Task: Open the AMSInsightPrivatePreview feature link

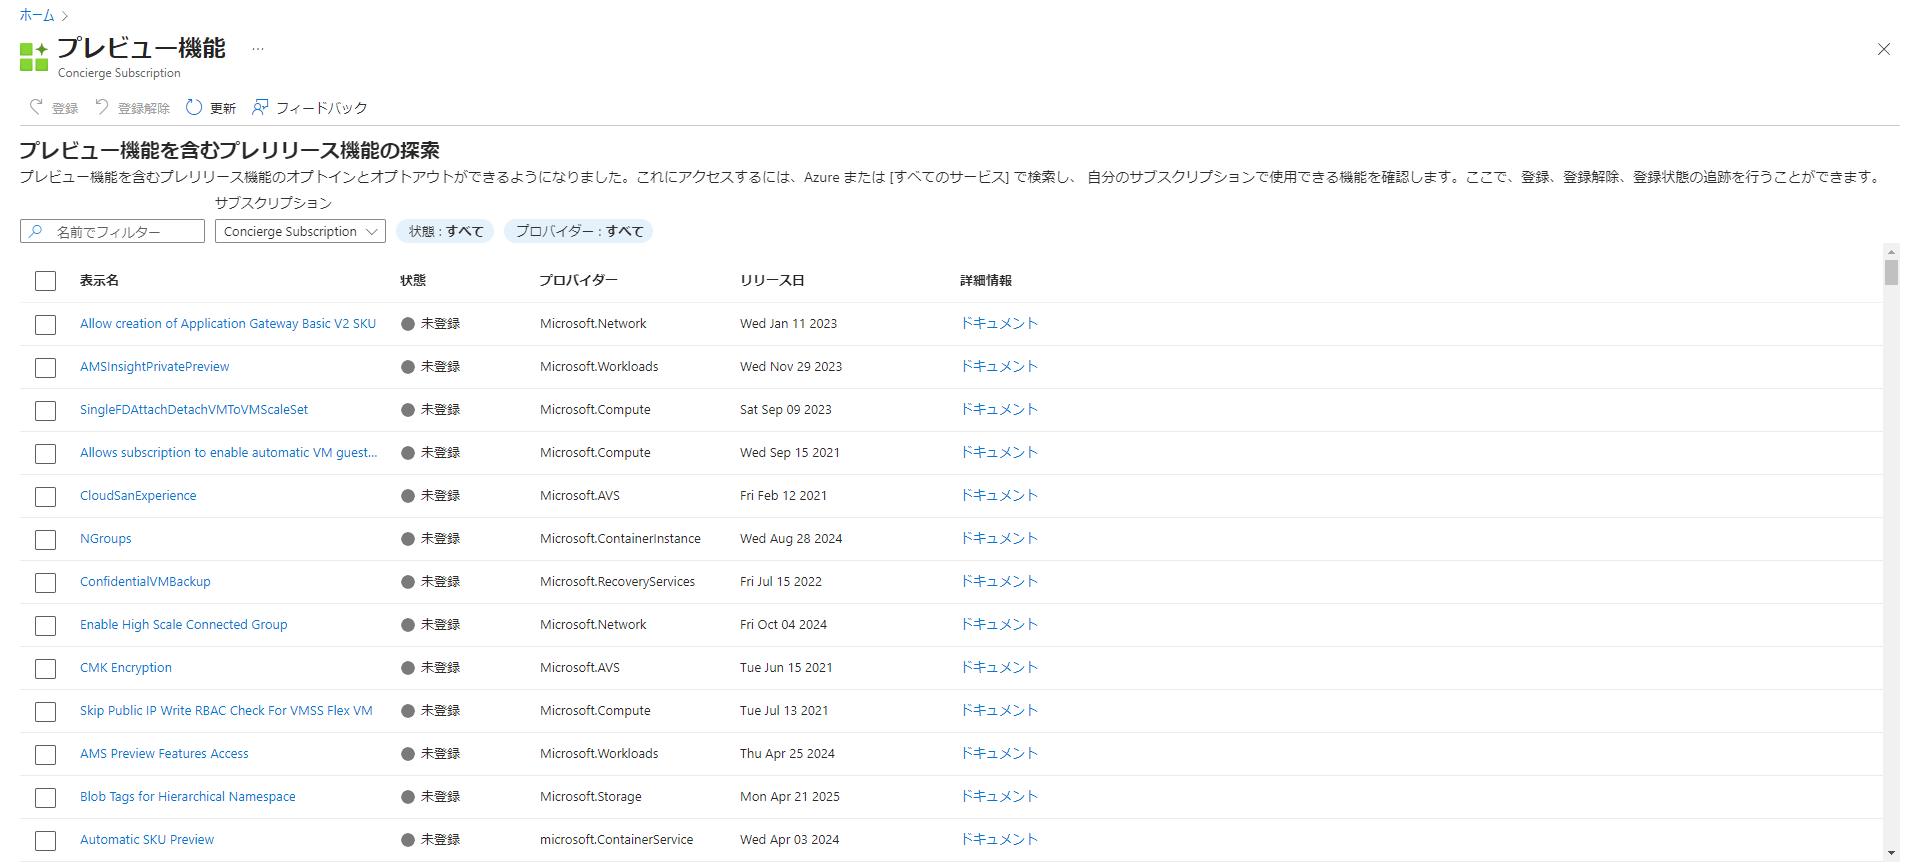Action: [155, 367]
